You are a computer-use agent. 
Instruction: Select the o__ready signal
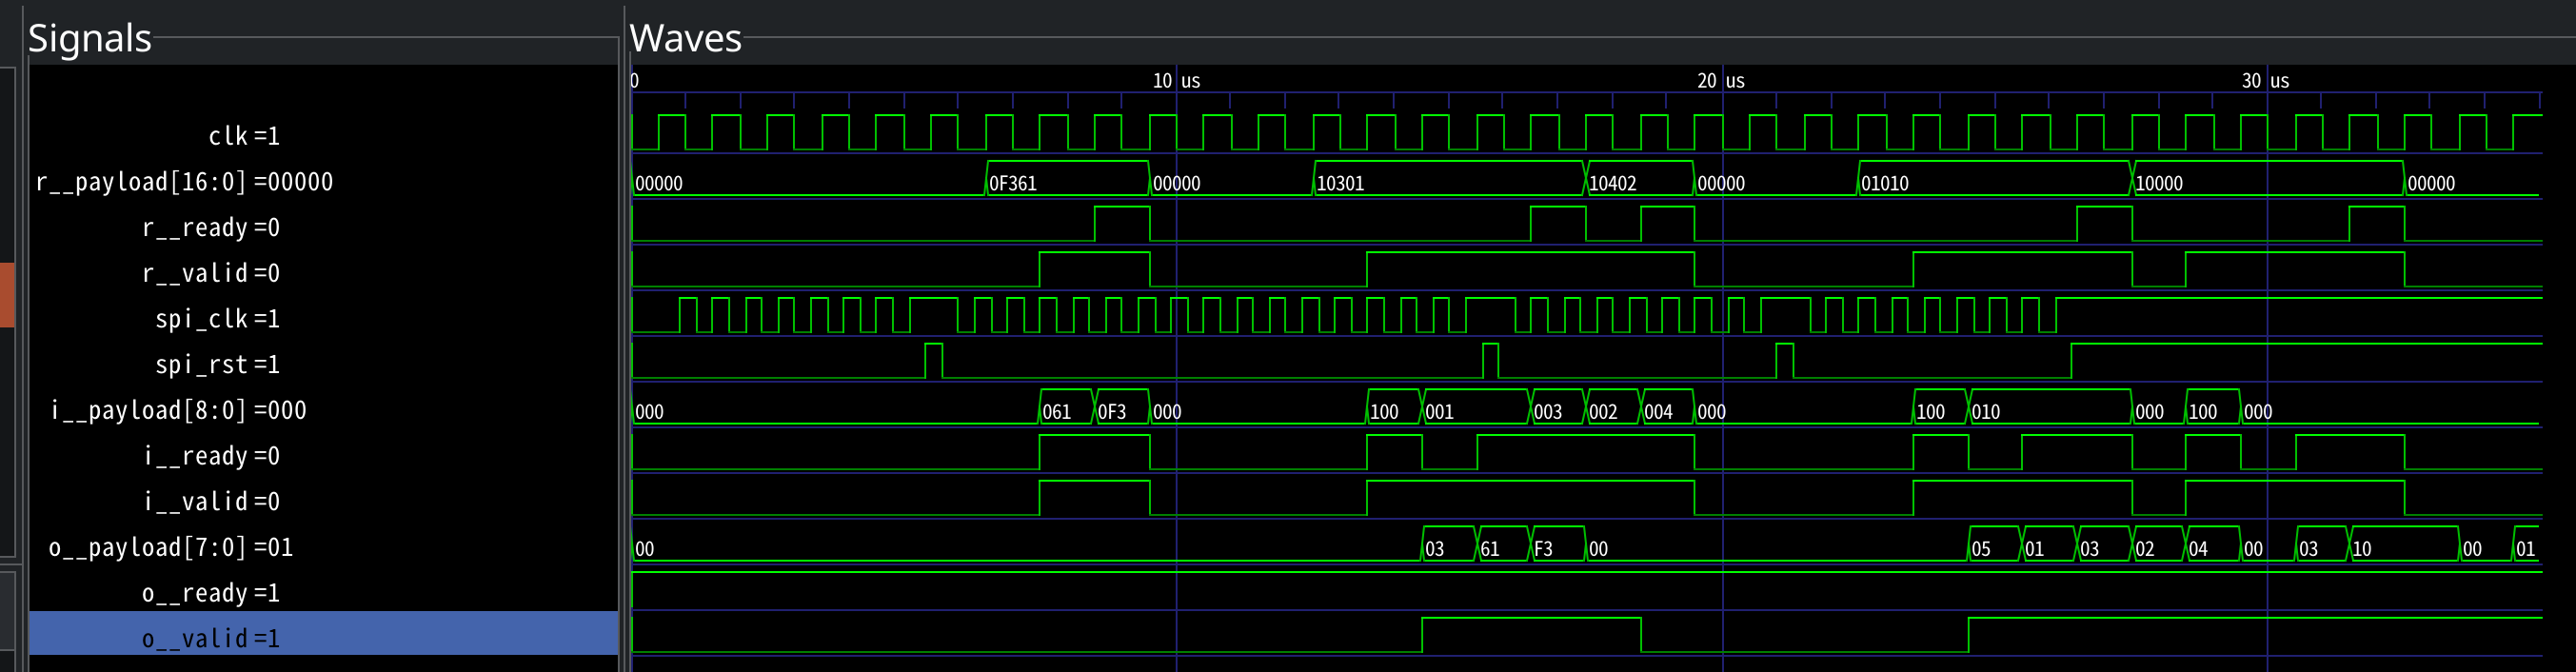pyautogui.click(x=210, y=593)
